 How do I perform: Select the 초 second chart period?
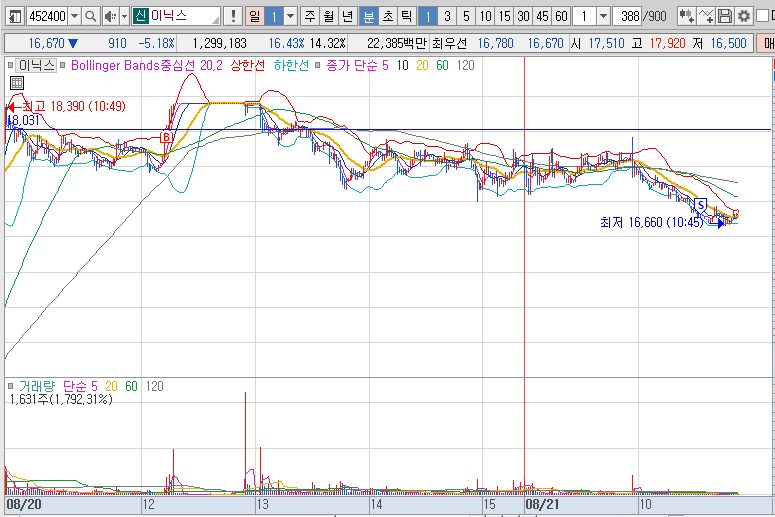(388, 16)
